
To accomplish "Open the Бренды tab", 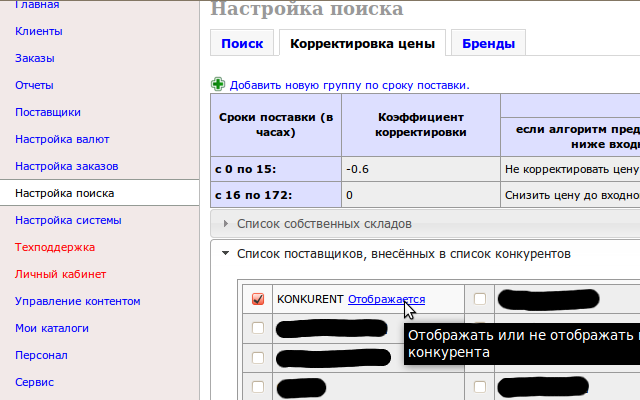I will [x=488, y=44].
